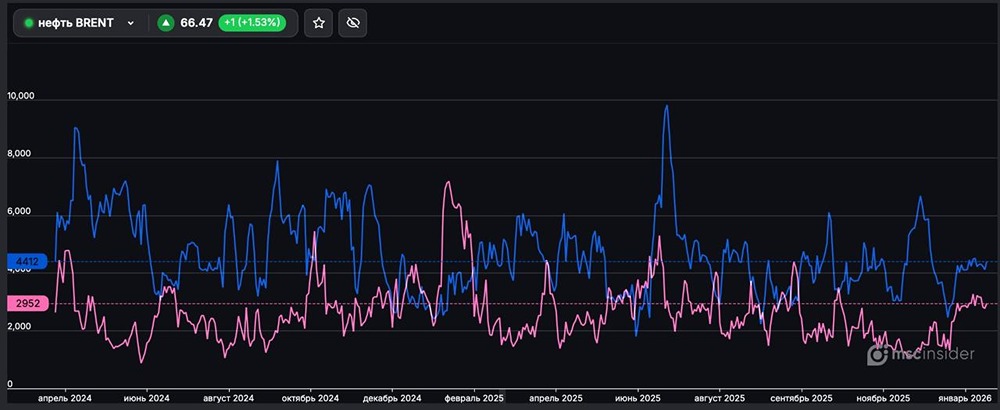Image resolution: width=1000 pixels, height=410 pixels.
Task: Click the crossed-out eye hide icon
Action: pyautogui.click(x=351, y=23)
